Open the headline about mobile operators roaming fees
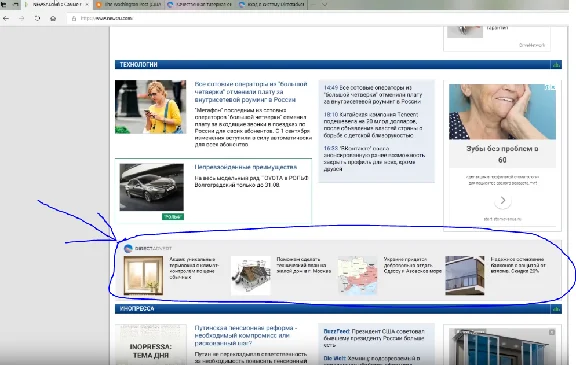The width and height of the screenshot is (576, 365). tap(251, 92)
